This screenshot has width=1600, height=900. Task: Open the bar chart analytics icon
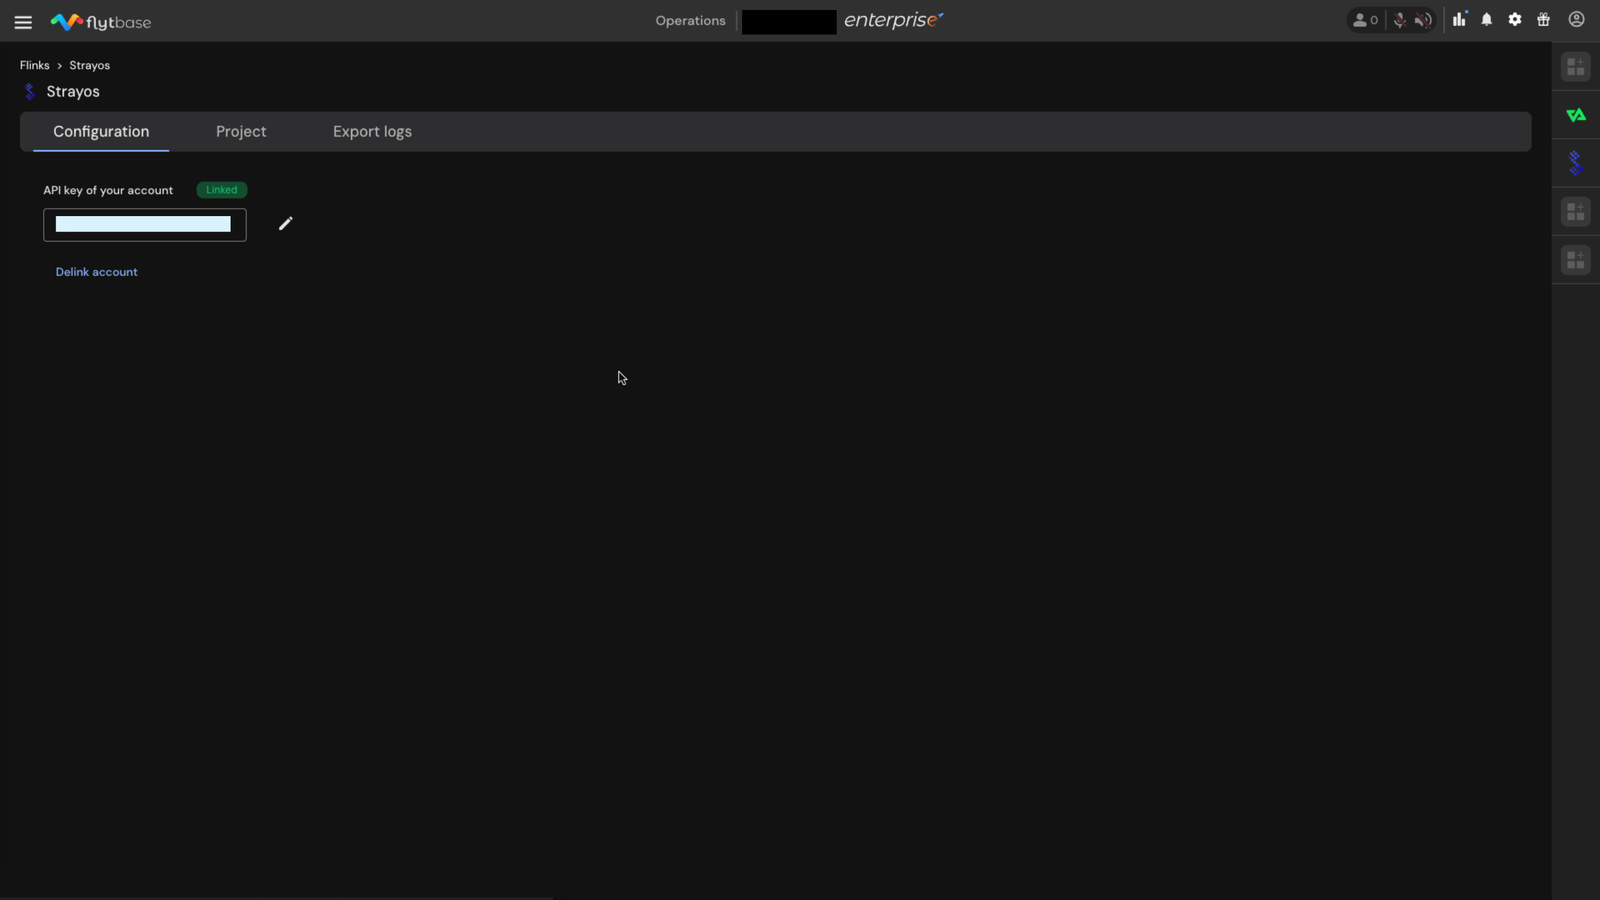[1460, 20]
